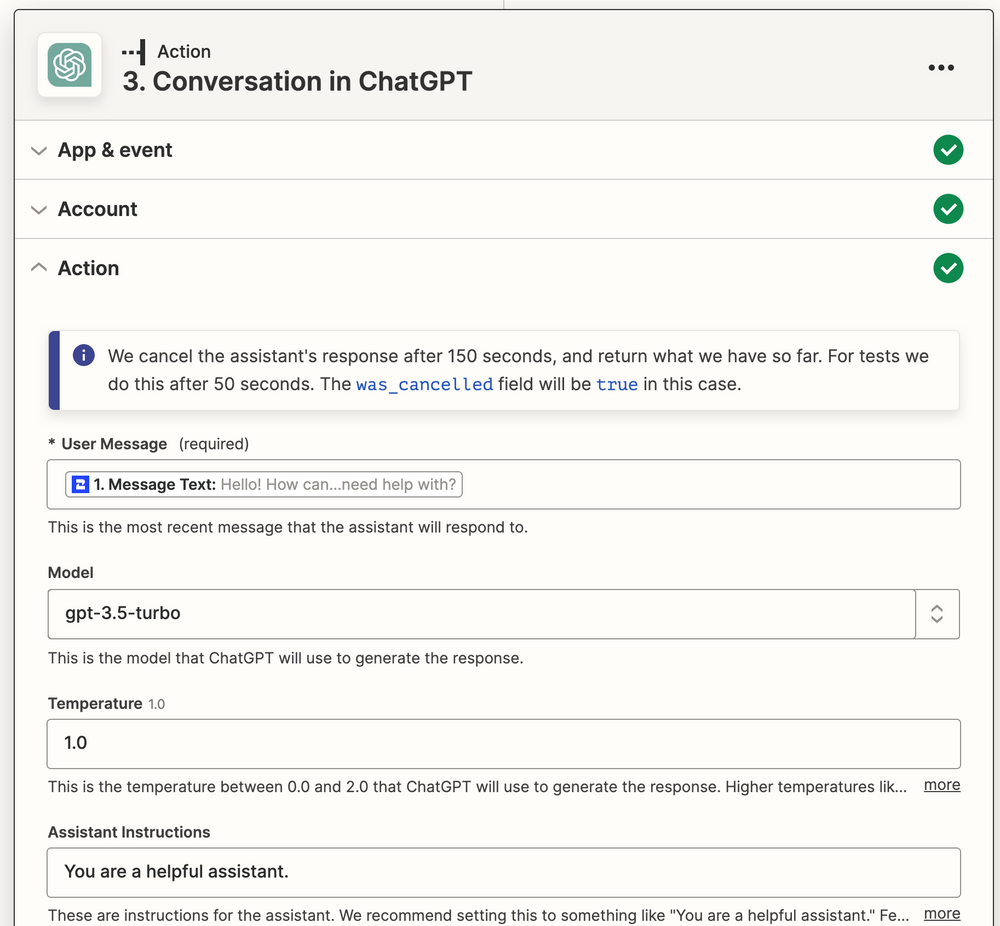Click the true code link
1000x926 pixels.
point(617,383)
